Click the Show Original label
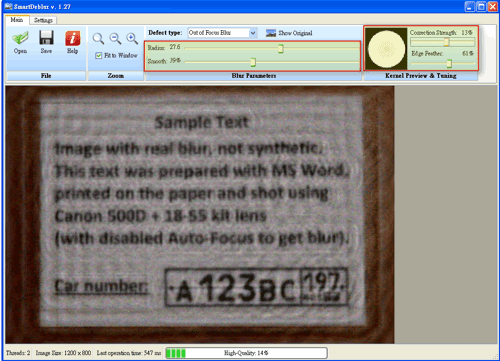The height and width of the screenshot is (361, 500). 295,33
